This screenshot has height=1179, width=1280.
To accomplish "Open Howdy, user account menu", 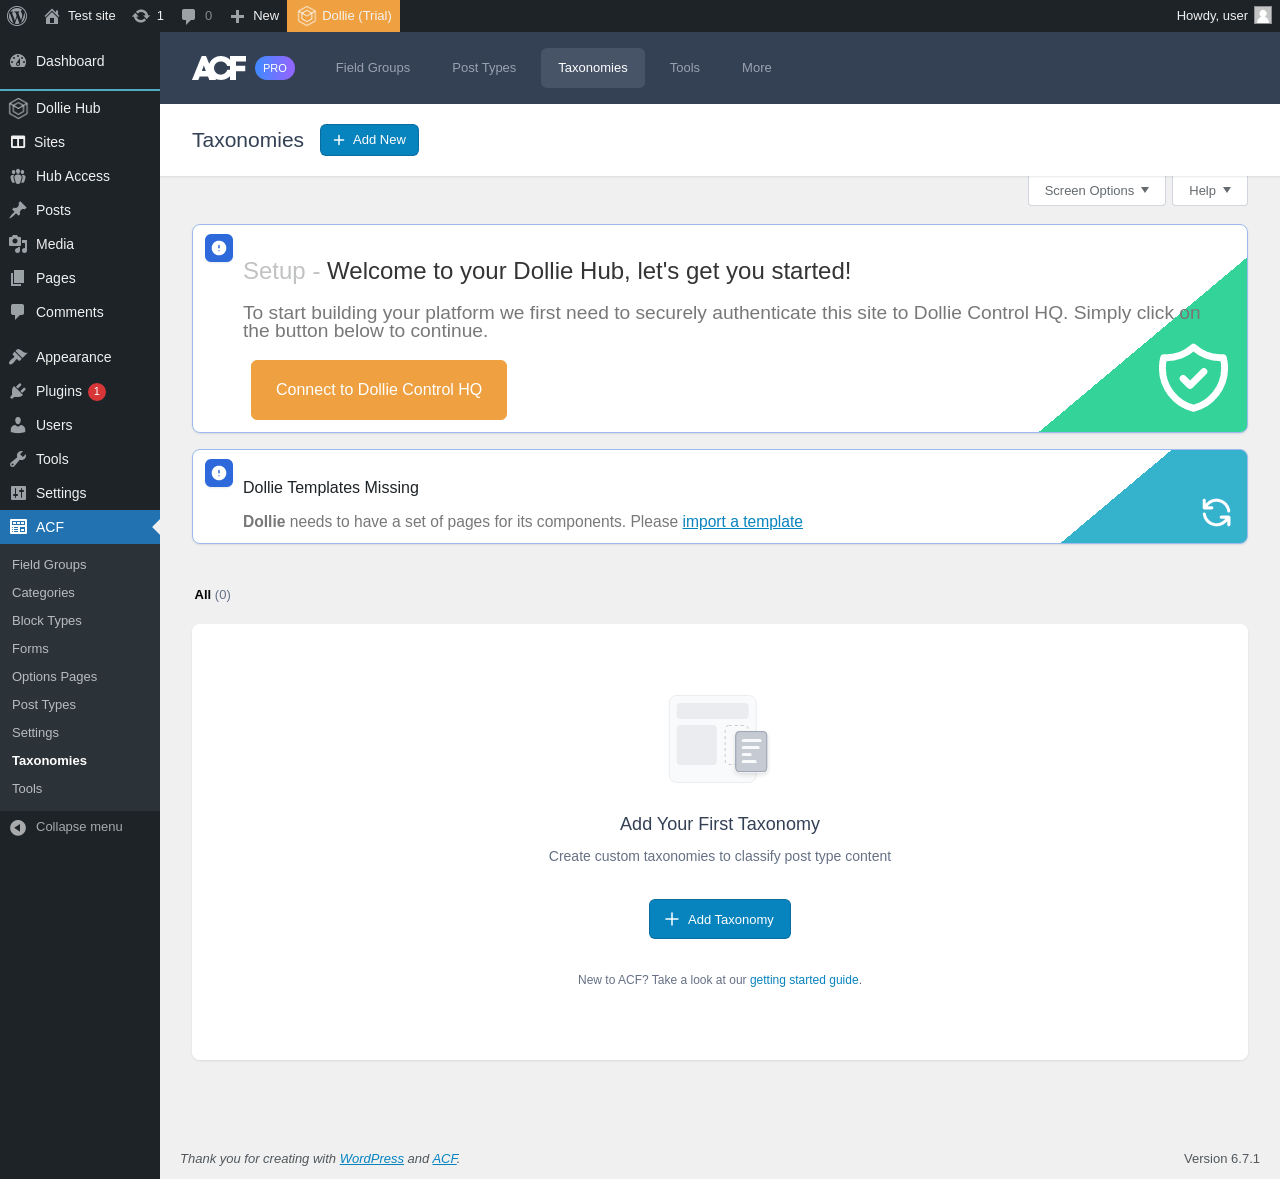I will pos(1224,16).
